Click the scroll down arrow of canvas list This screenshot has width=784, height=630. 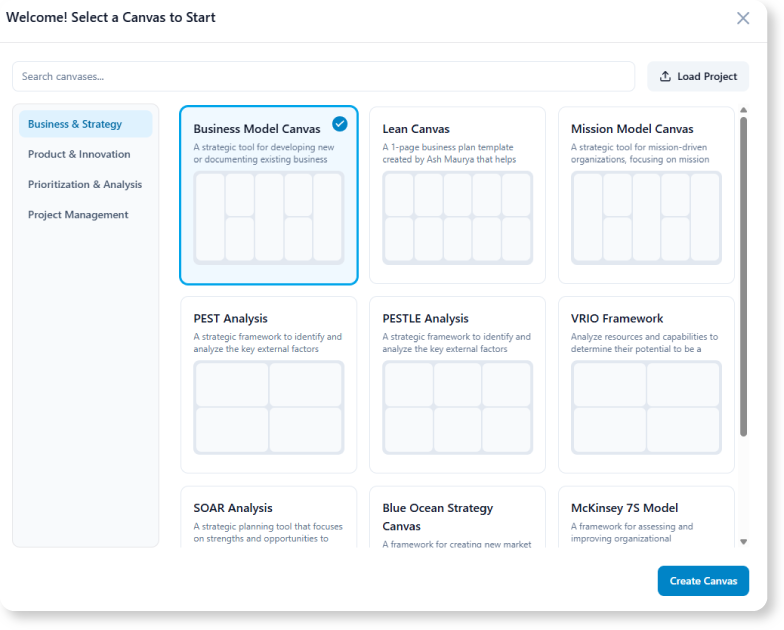click(743, 541)
